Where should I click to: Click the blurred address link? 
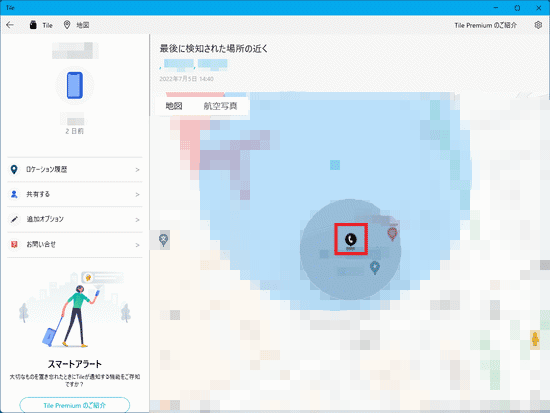click(194, 64)
